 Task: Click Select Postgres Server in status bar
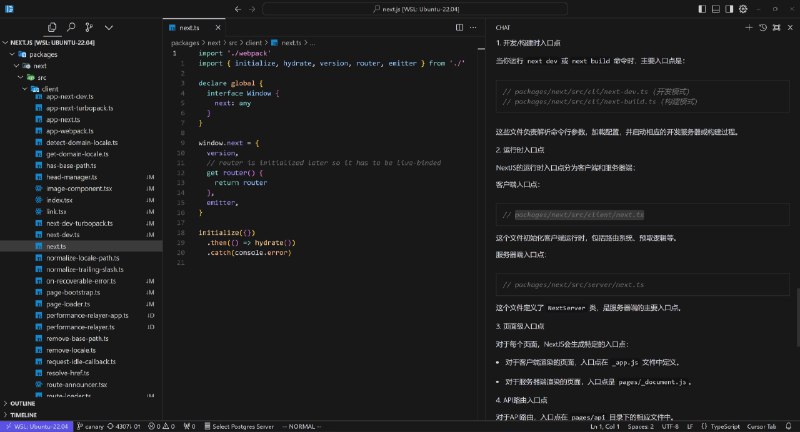coord(239,426)
